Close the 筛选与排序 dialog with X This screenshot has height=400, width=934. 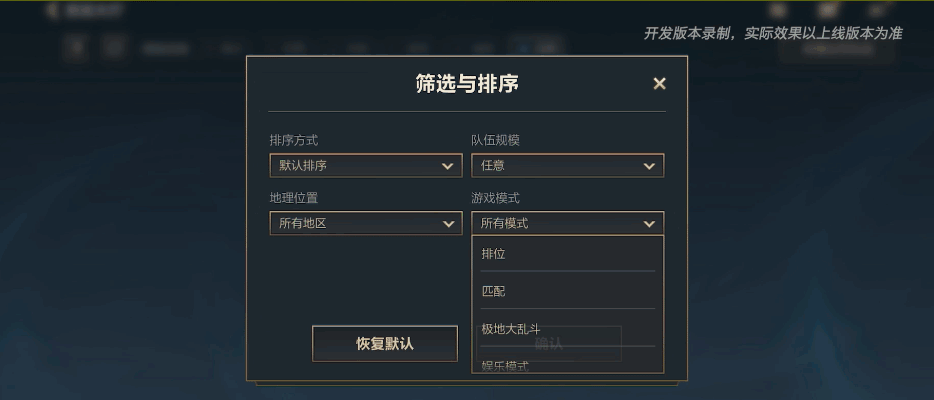(659, 84)
